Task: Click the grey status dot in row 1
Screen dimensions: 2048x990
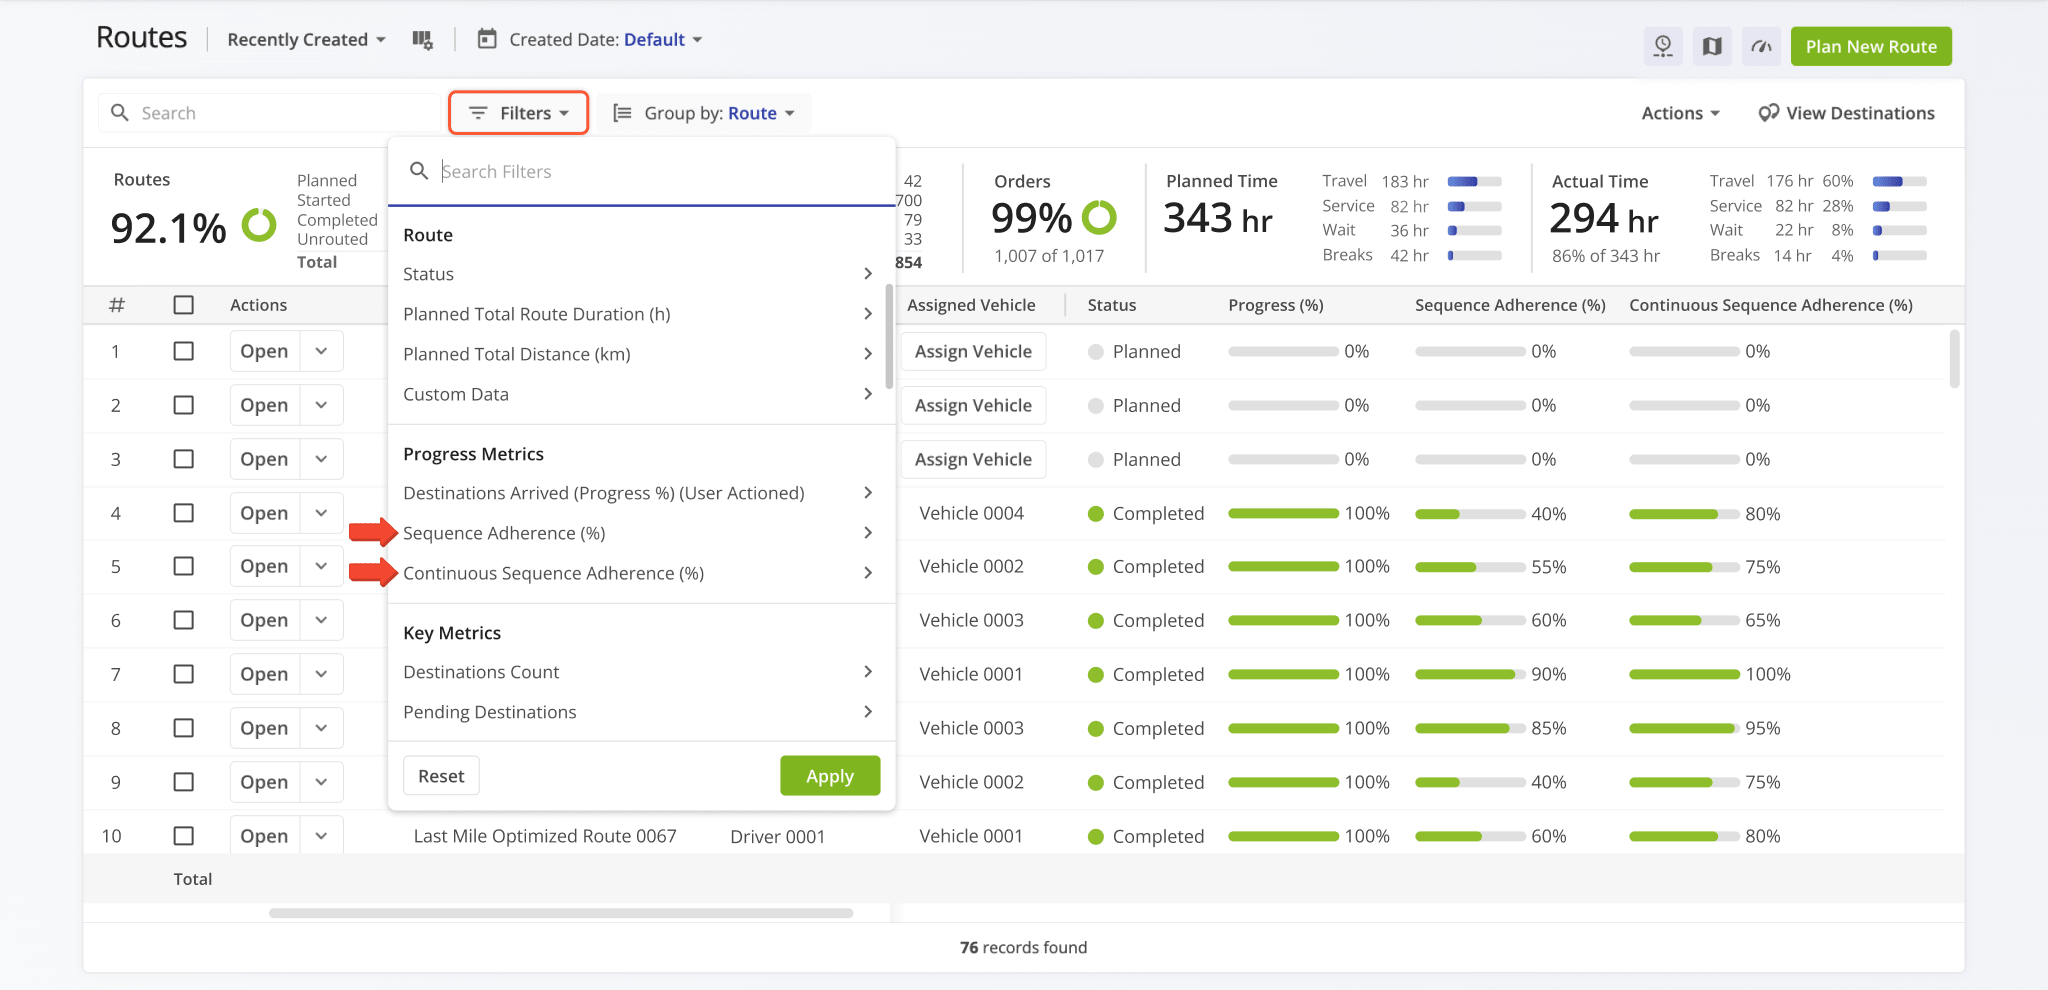Action: 1096,352
